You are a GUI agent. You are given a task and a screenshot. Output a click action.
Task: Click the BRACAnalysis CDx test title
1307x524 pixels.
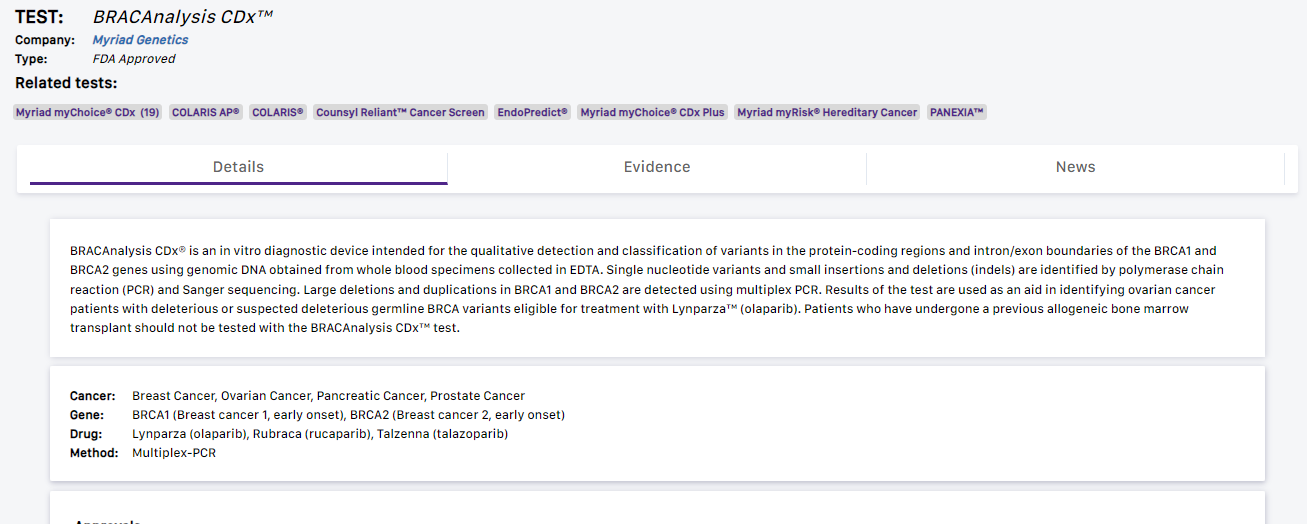183,17
